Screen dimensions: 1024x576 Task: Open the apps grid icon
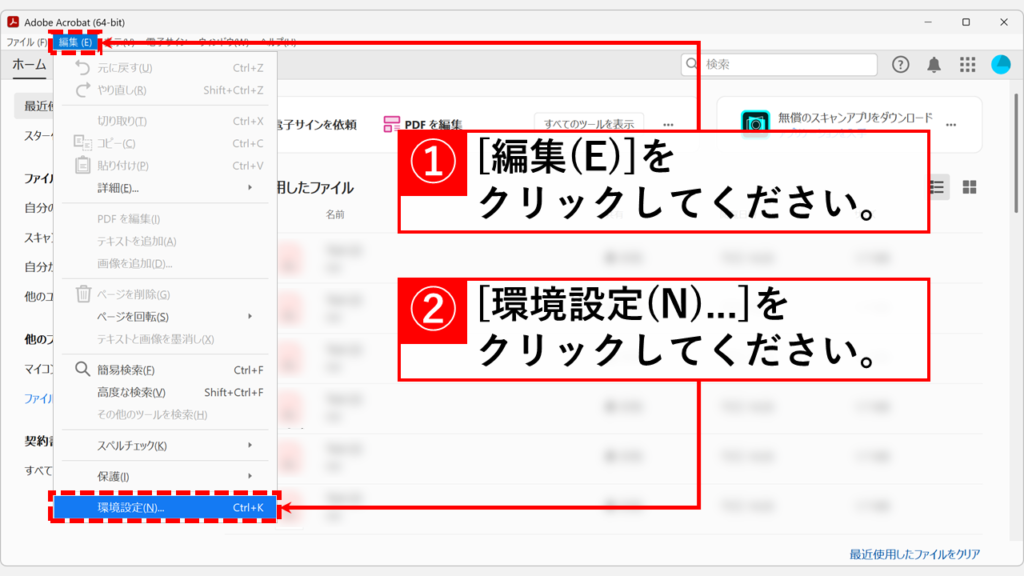[967, 64]
